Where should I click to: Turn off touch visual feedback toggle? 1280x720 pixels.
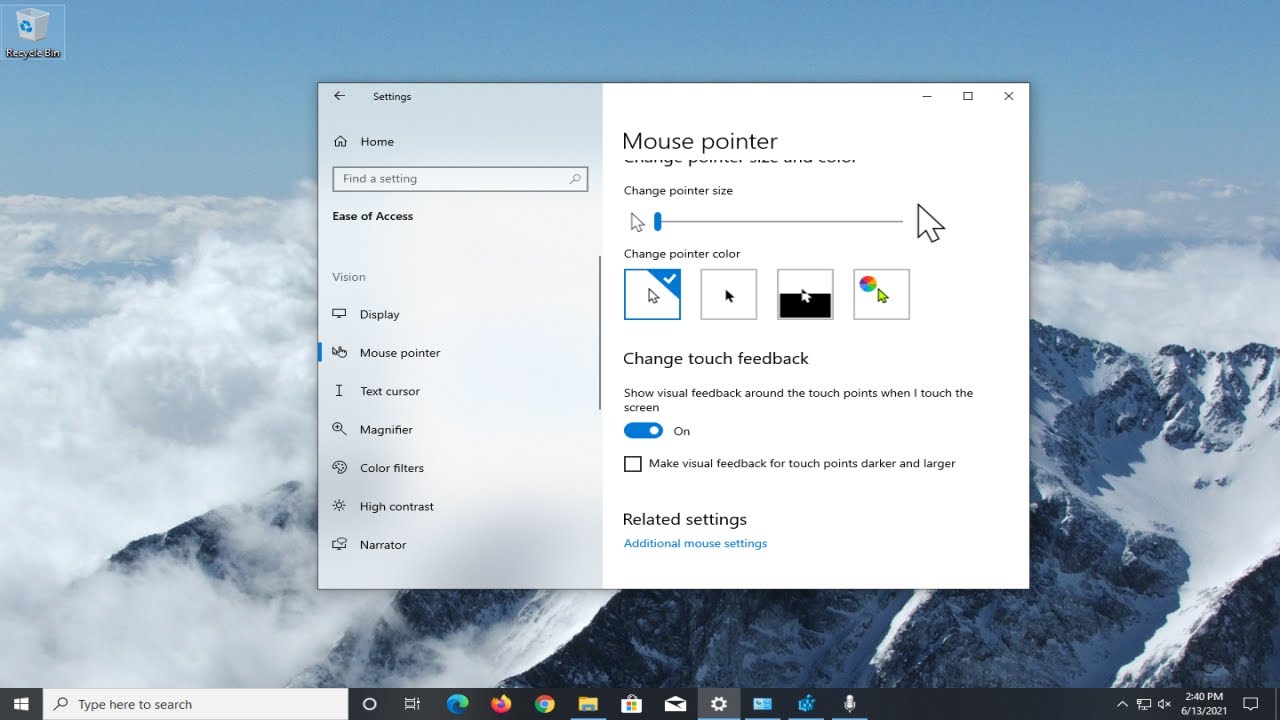pyautogui.click(x=643, y=431)
